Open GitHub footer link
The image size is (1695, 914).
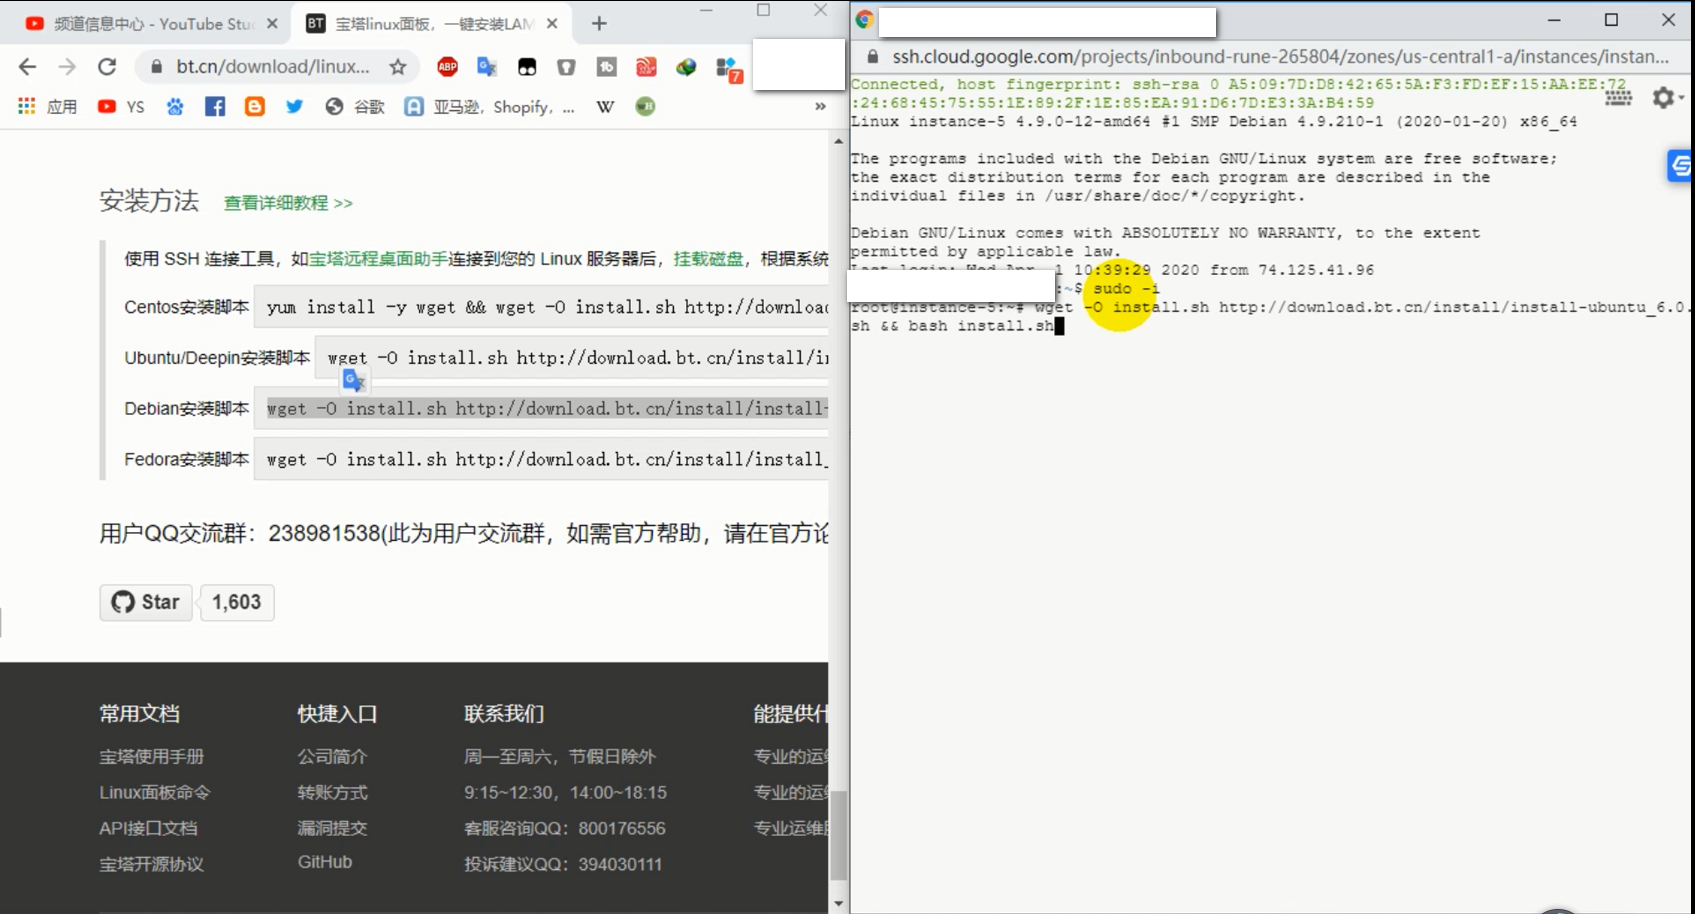tap(325, 862)
